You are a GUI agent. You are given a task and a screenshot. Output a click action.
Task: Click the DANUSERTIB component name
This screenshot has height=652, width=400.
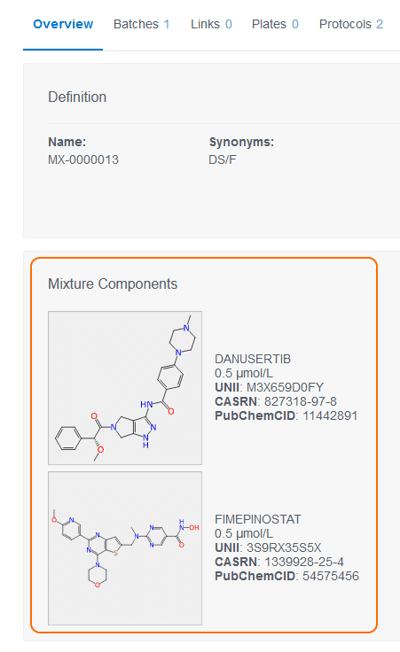pyautogui.click(x=253, y=359)
